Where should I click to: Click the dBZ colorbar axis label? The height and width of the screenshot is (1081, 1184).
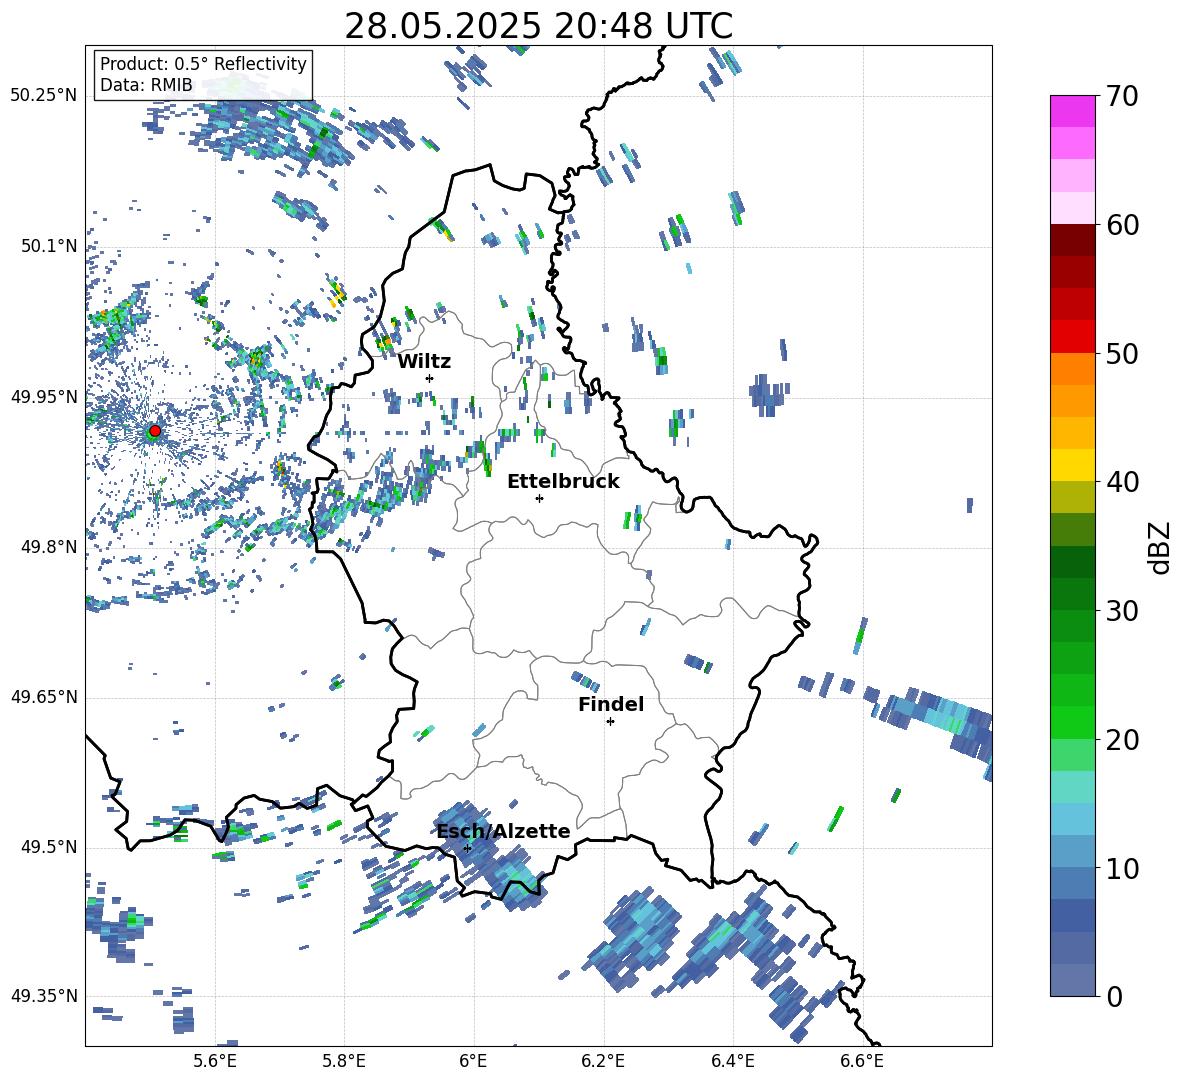1161,547
